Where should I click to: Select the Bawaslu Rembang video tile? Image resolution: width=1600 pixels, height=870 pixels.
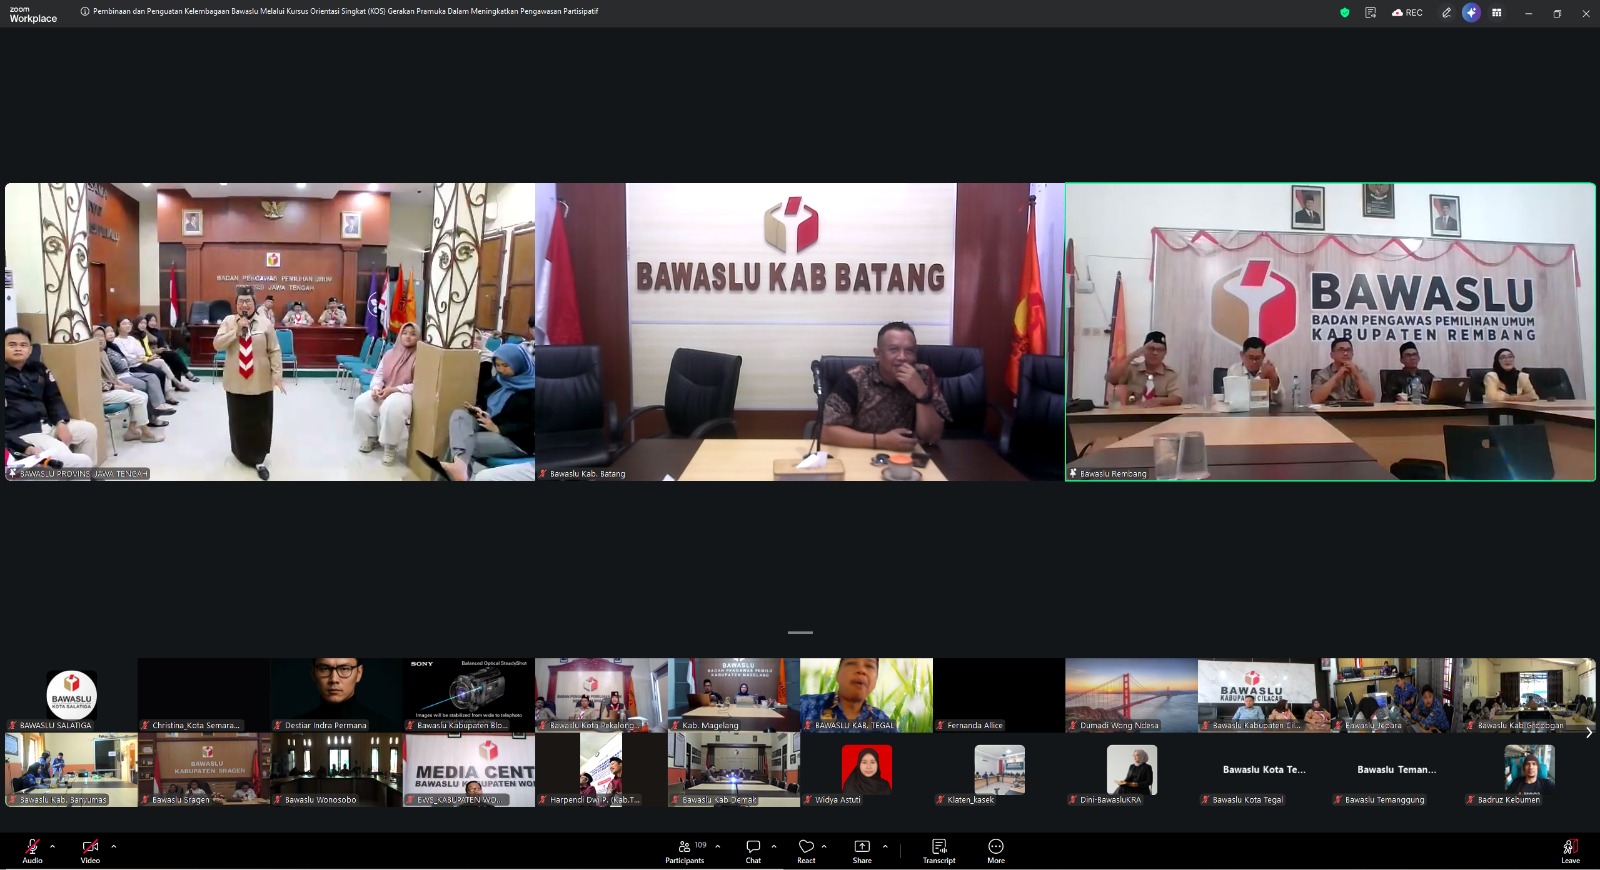coord(1330,332)
